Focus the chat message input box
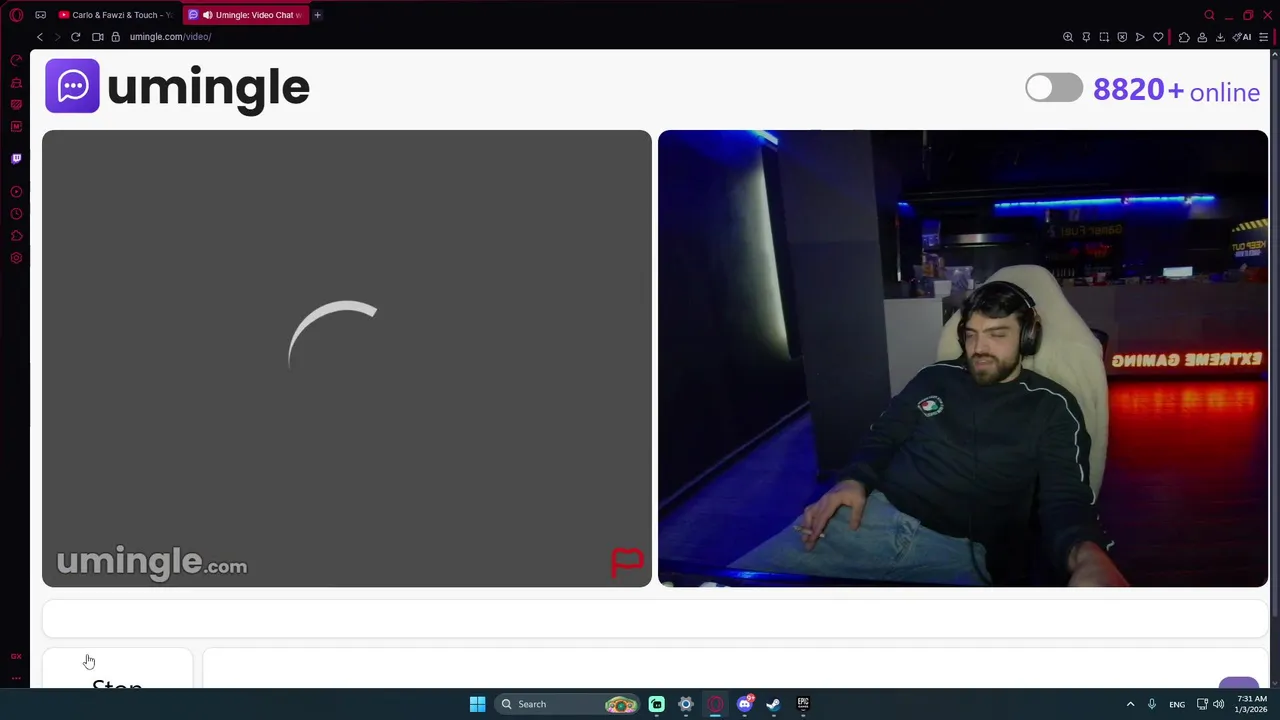Image resolution: width=1280 pixels, height=720 pixels. pyautogui.click(x=735, y=668)
